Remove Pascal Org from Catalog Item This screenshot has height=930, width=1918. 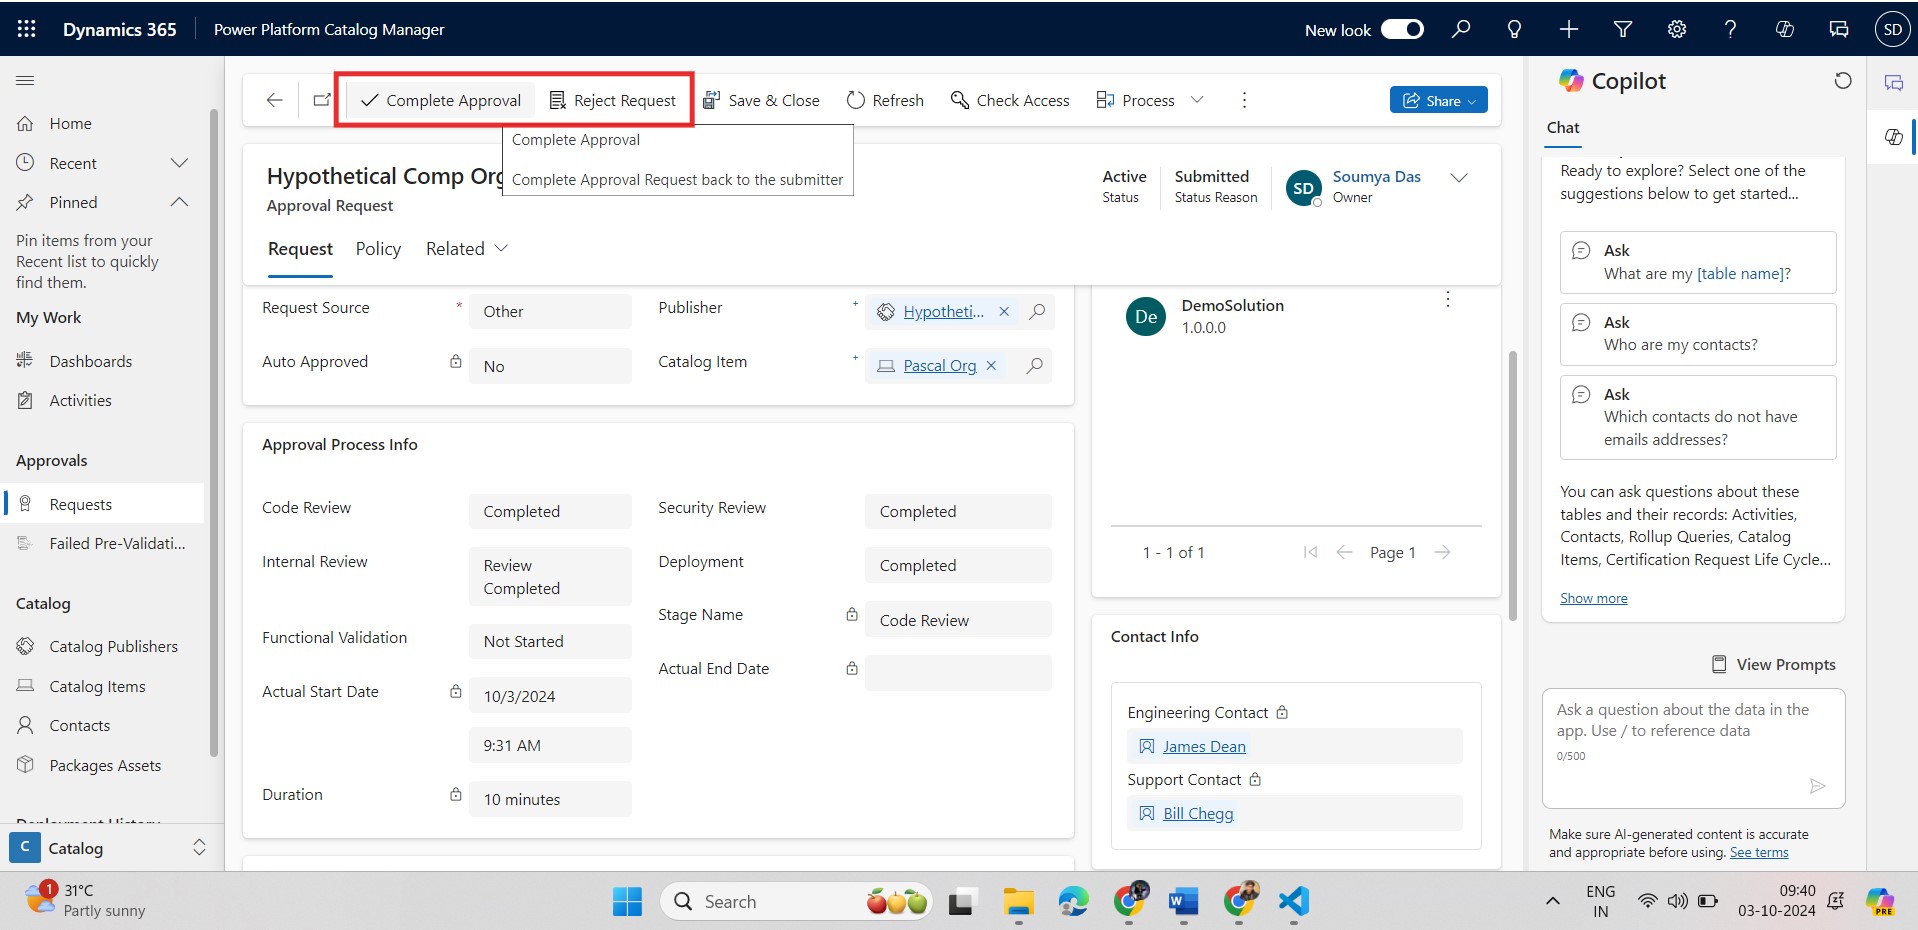click(991, 366)
